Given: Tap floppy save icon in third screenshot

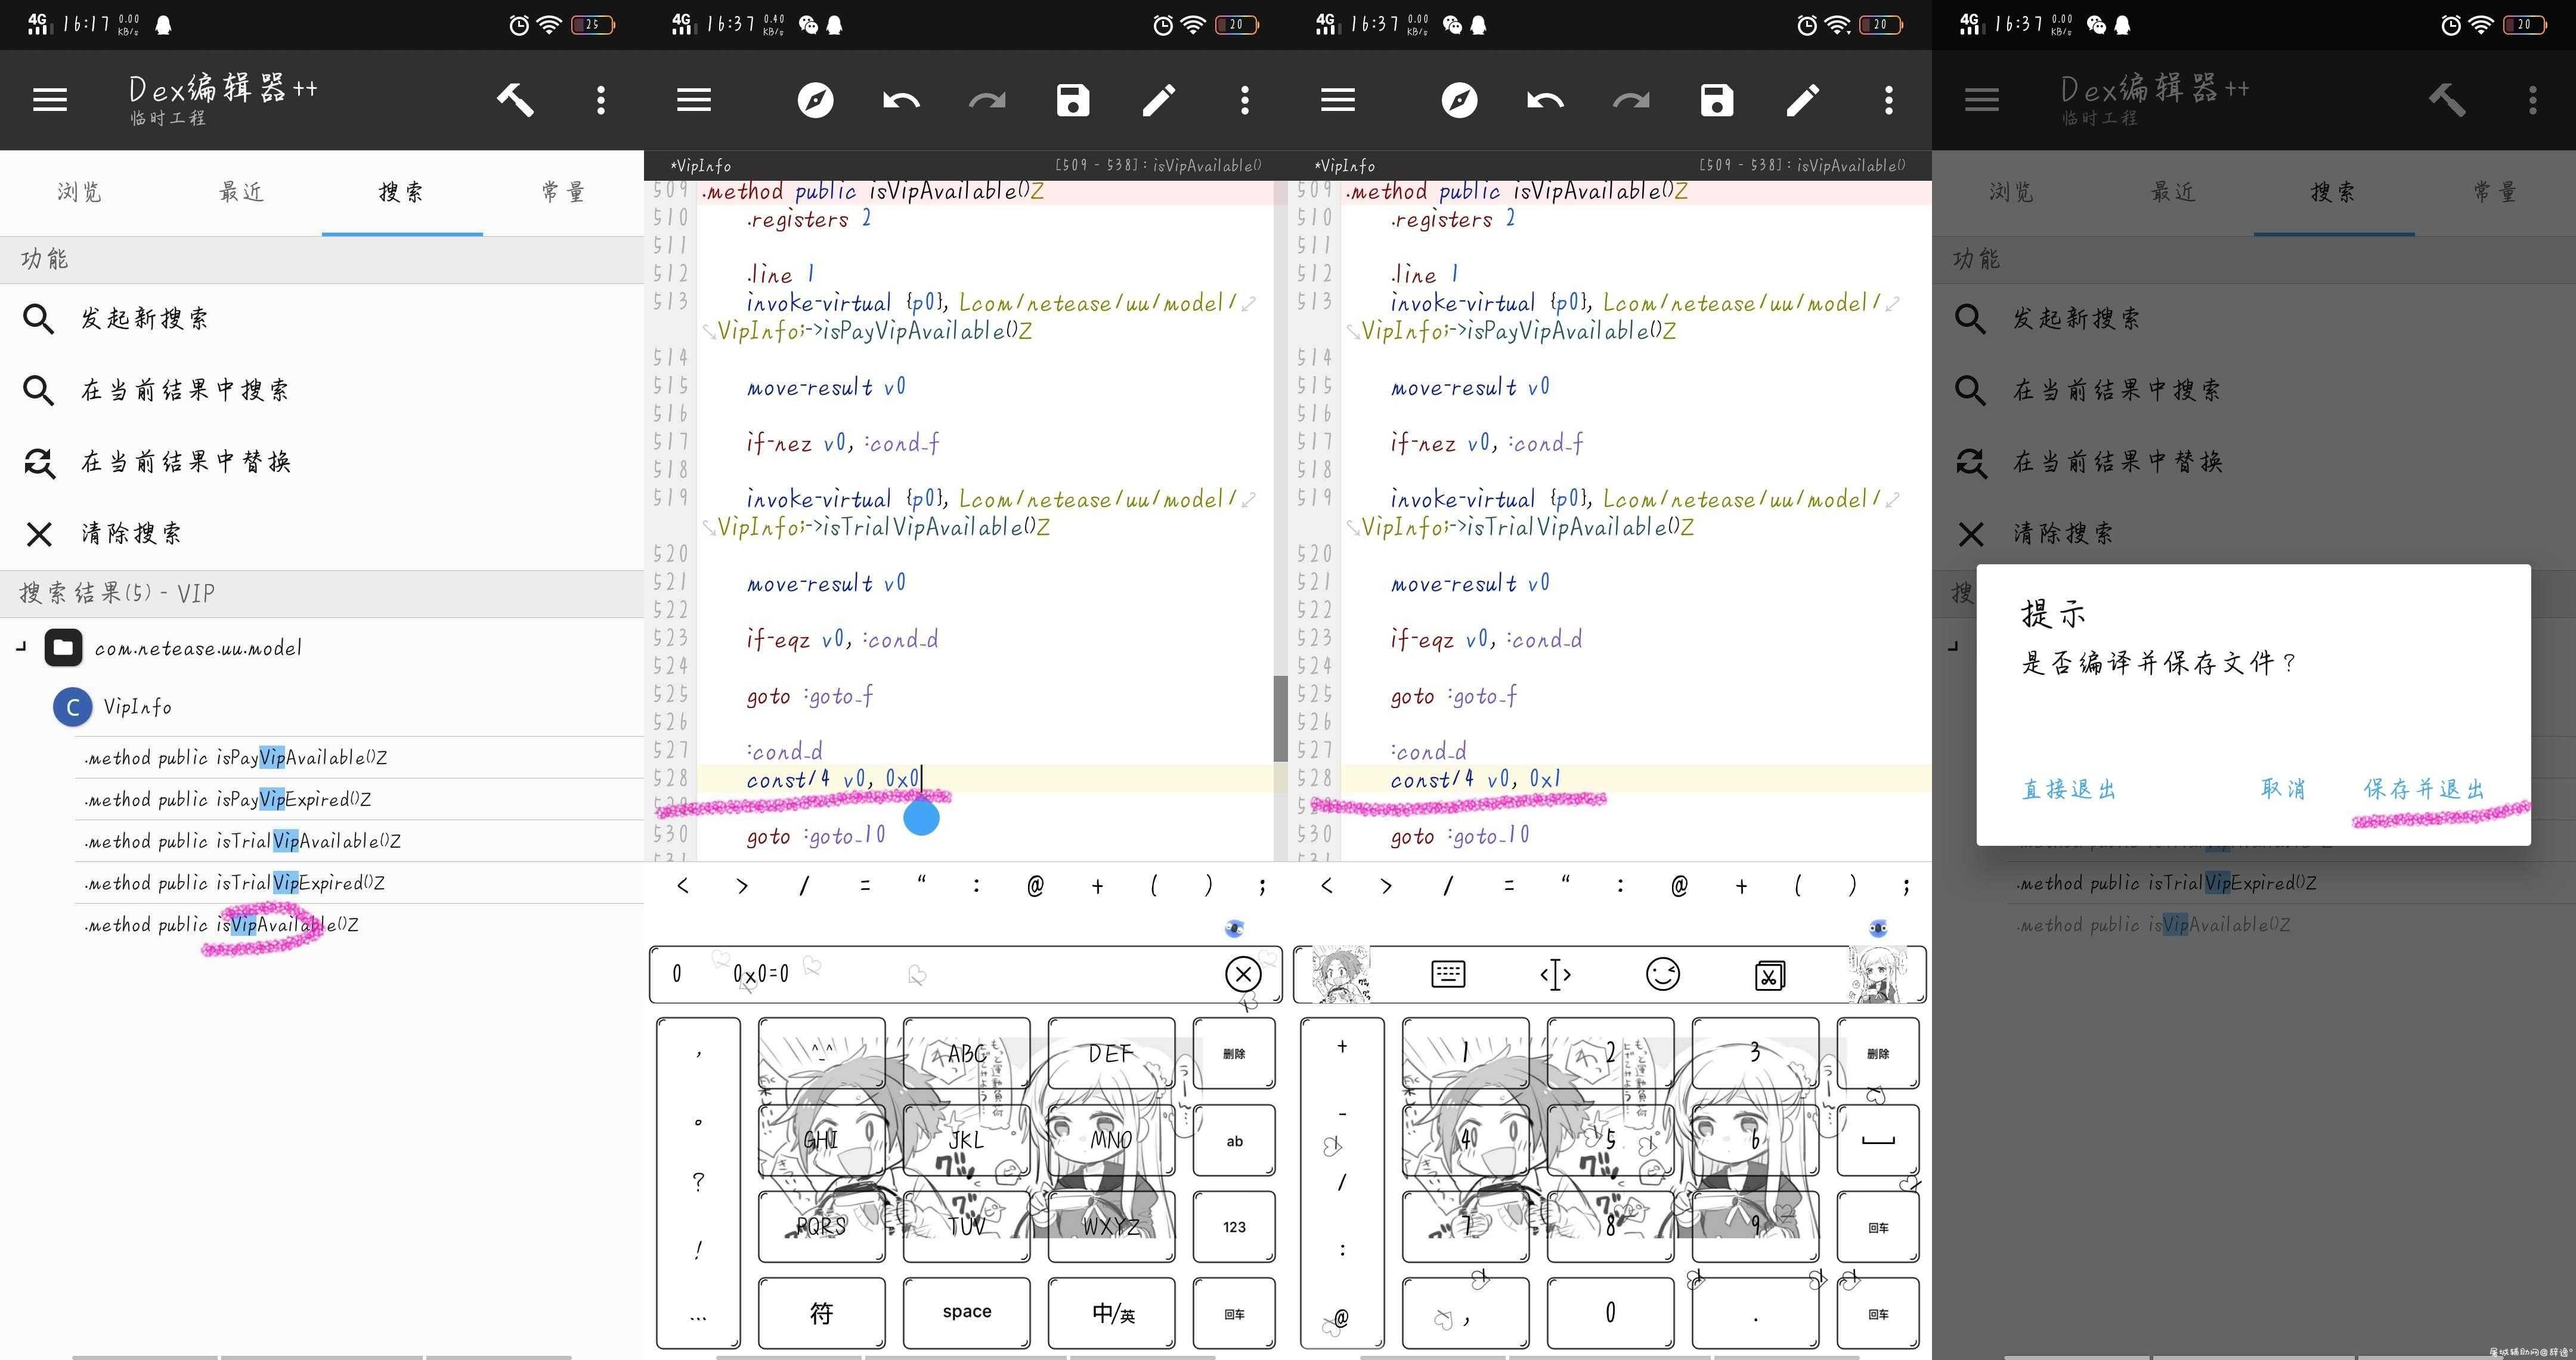Looking at the screenshot, I should point(1717,100).
